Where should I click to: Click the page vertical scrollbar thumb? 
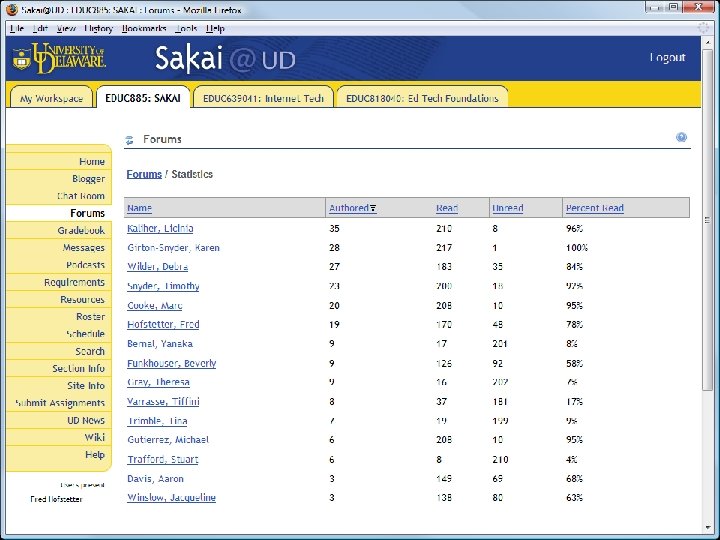tap(707, 219)
